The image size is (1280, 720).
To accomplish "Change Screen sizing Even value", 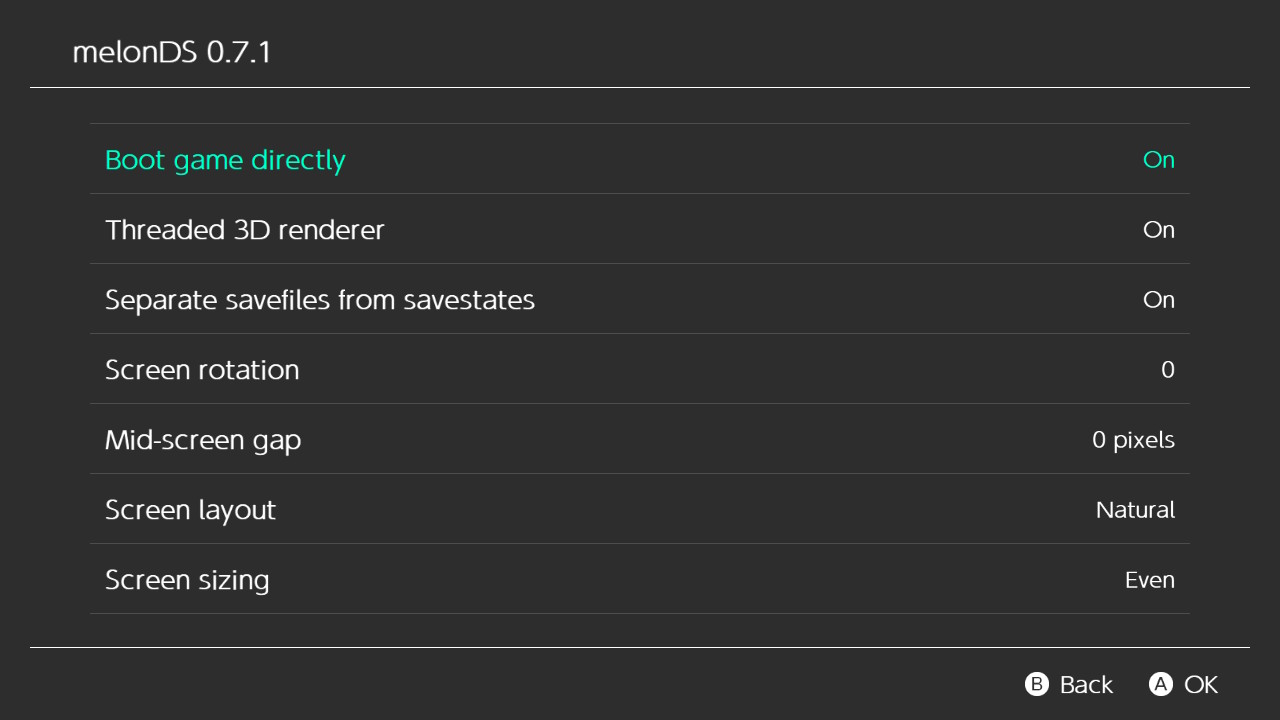I will [x=1149, y=580].
